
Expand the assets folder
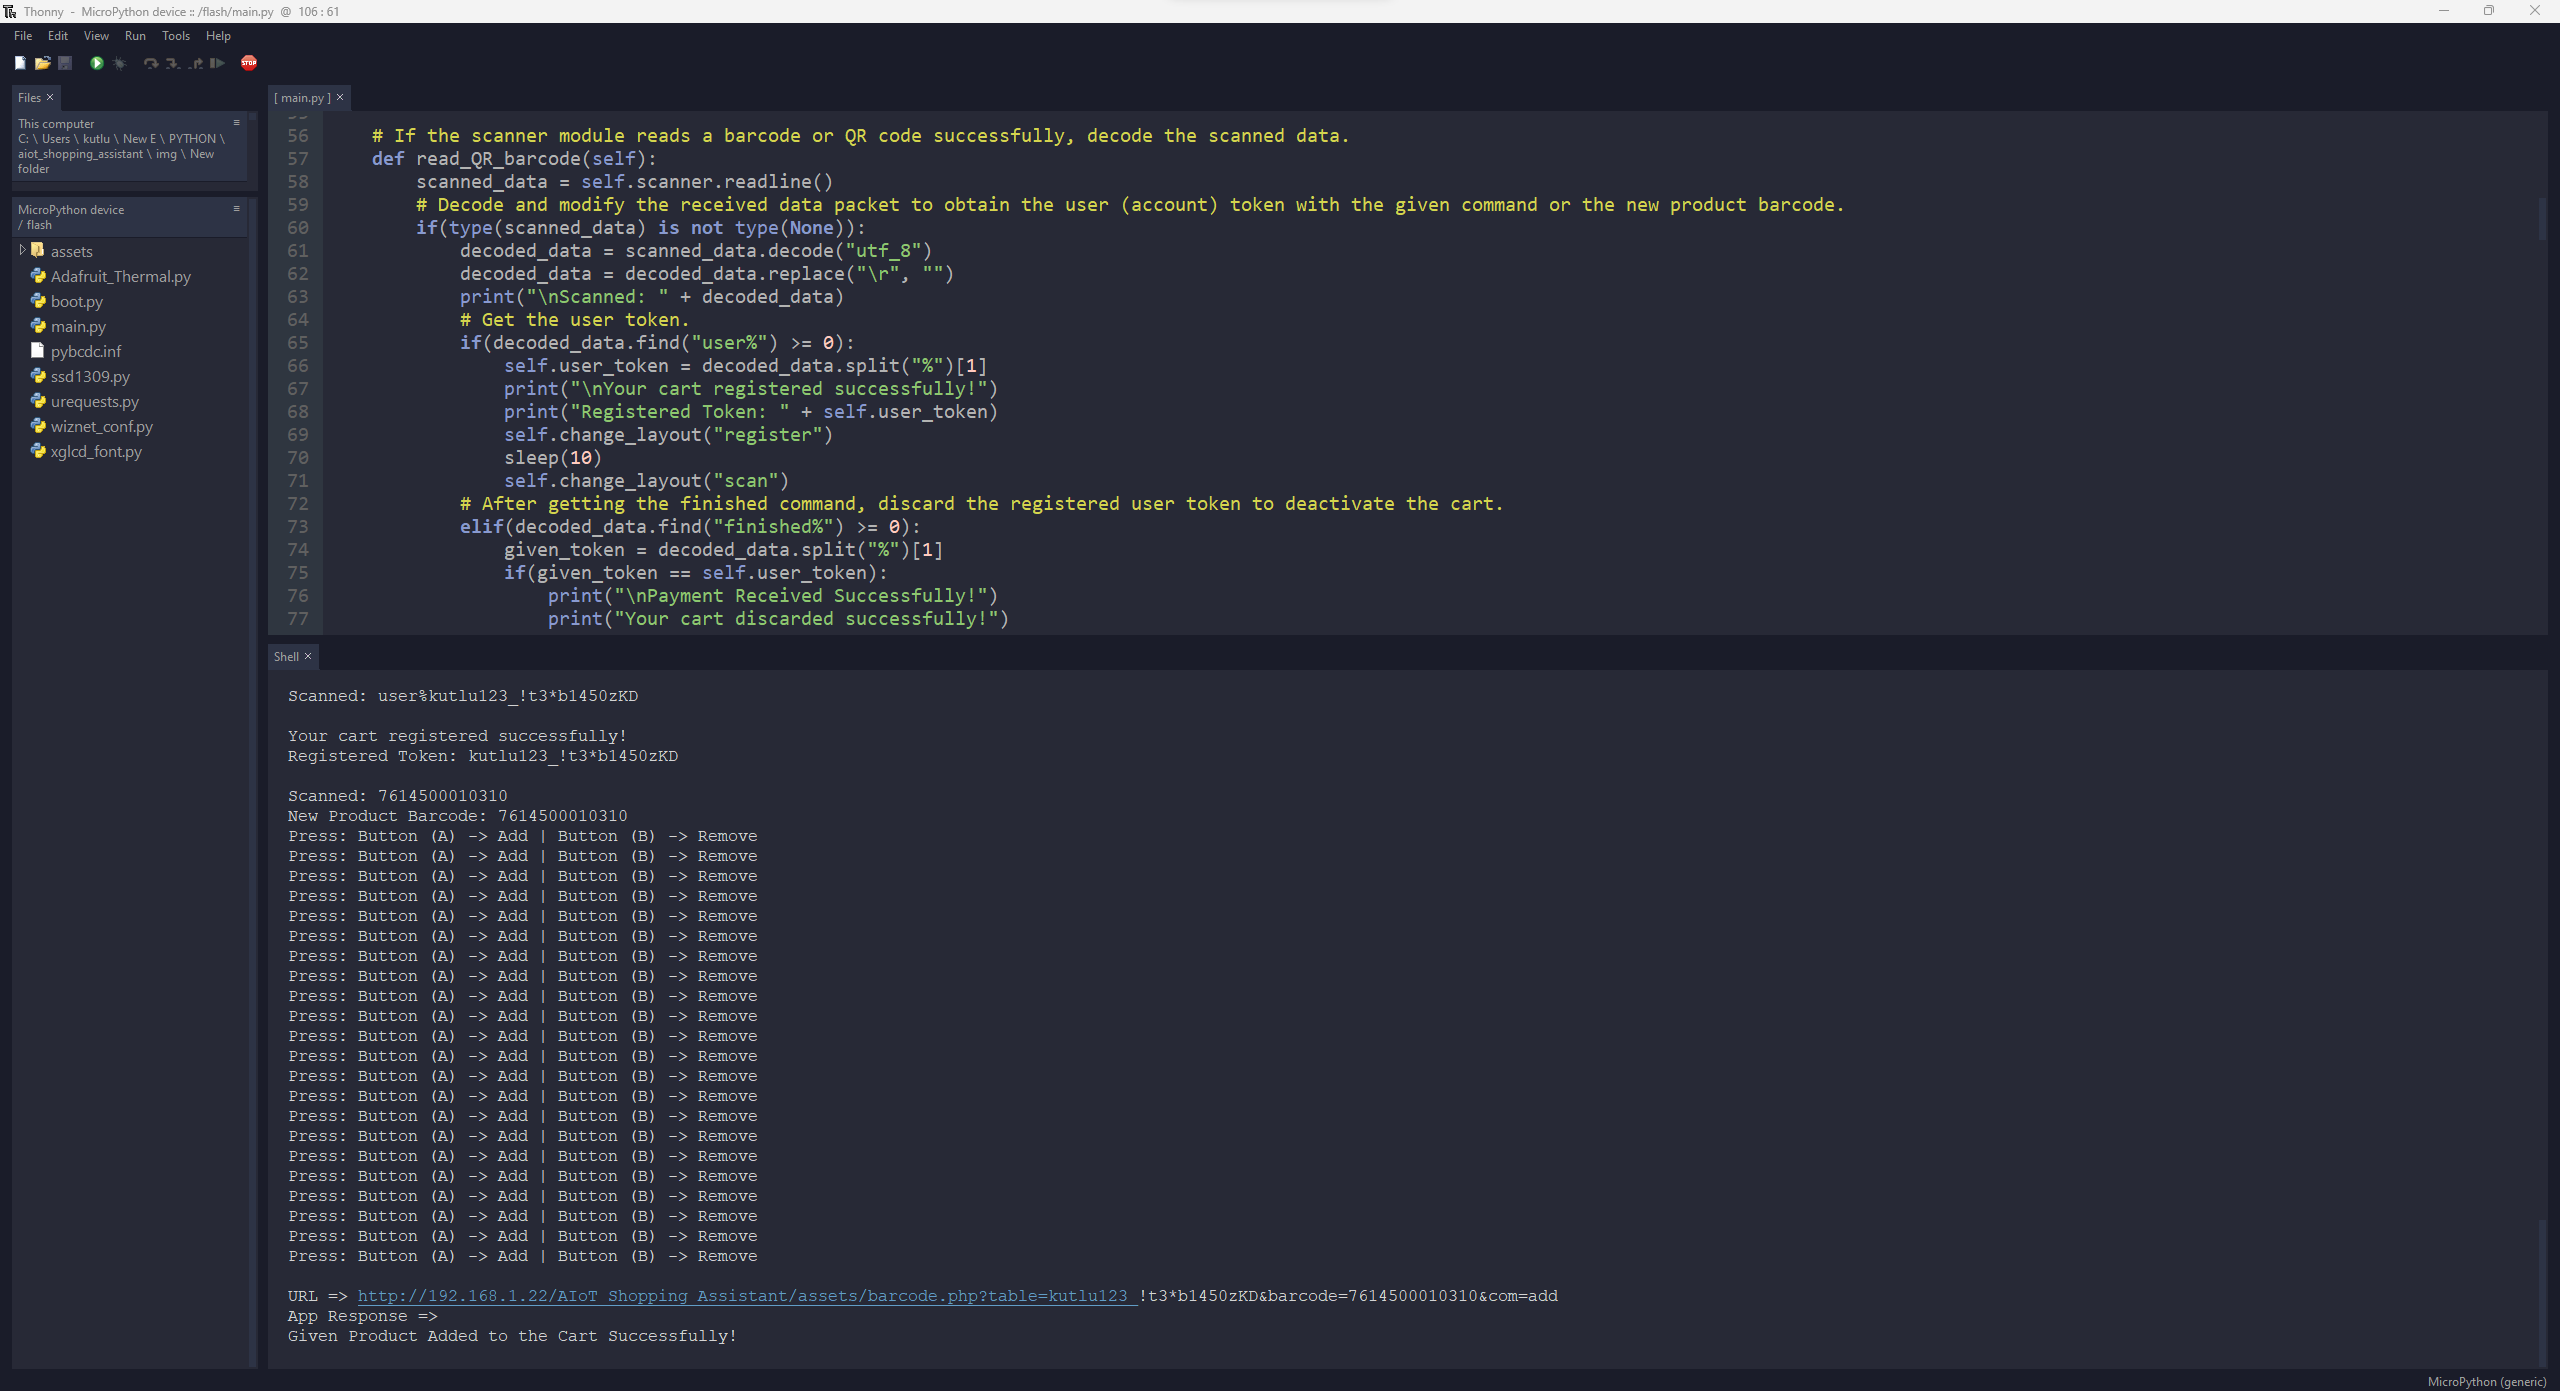point(22,251)
